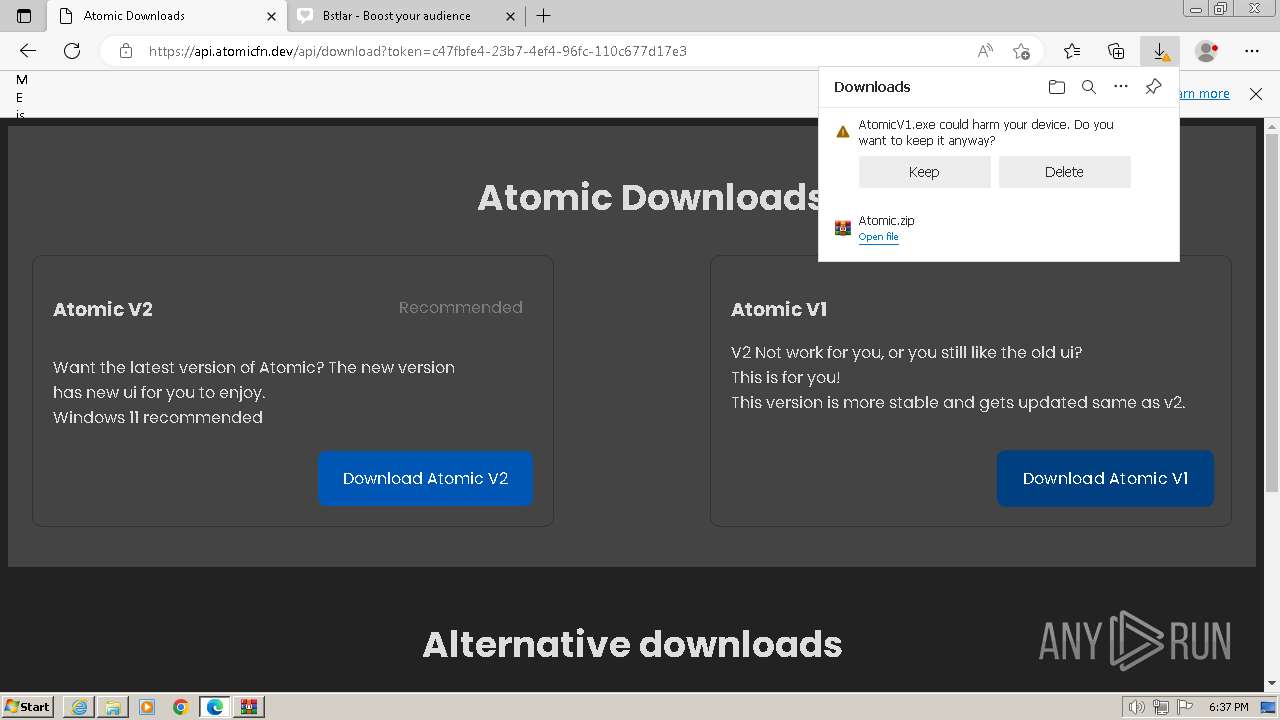View site info via lock icon
The height and width of the screenshot is (720, 1280).
126,51
